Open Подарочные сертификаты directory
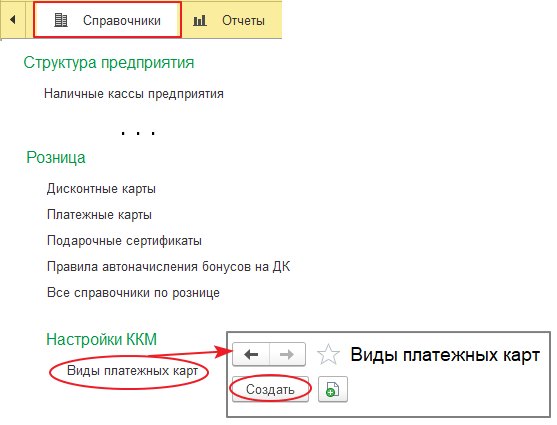Viewport: 557px width, 425px height. pos(124,241)
